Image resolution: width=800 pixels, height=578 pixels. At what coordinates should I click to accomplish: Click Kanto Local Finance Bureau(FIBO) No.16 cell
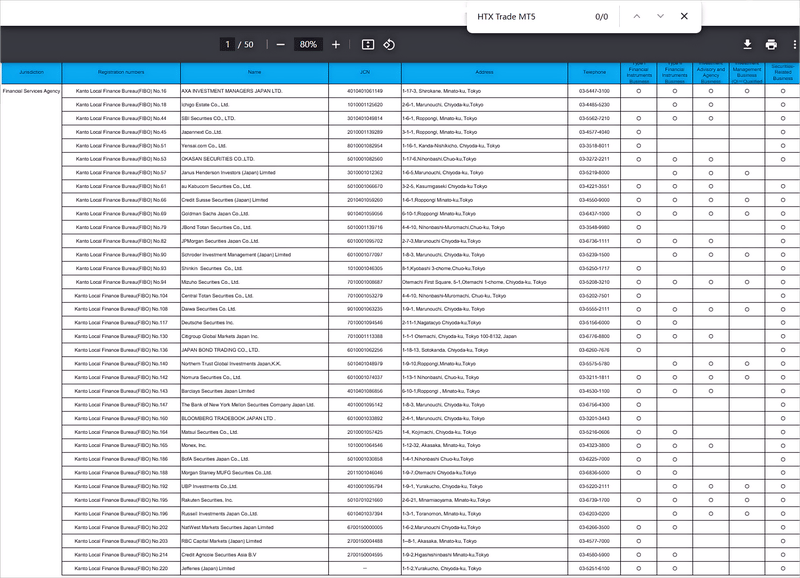coord(121,91)
